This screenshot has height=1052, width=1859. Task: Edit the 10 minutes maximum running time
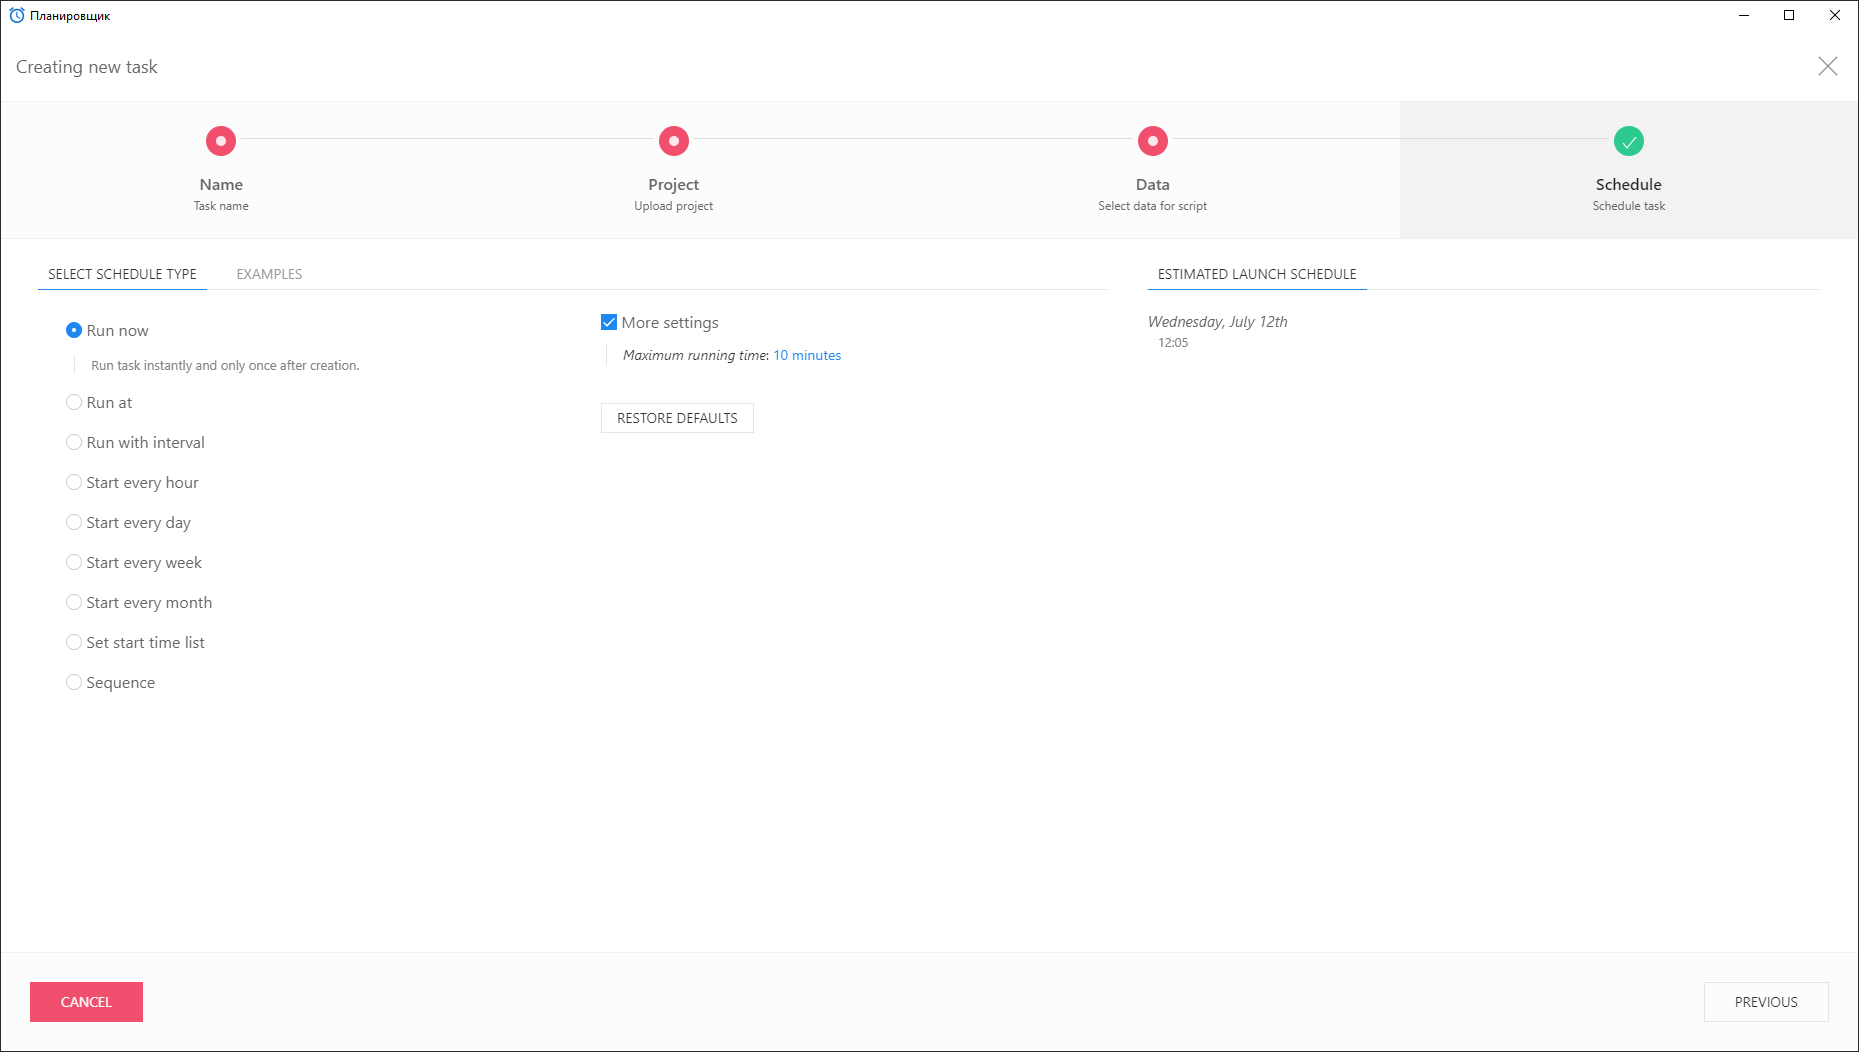click(x=806, y=355)
